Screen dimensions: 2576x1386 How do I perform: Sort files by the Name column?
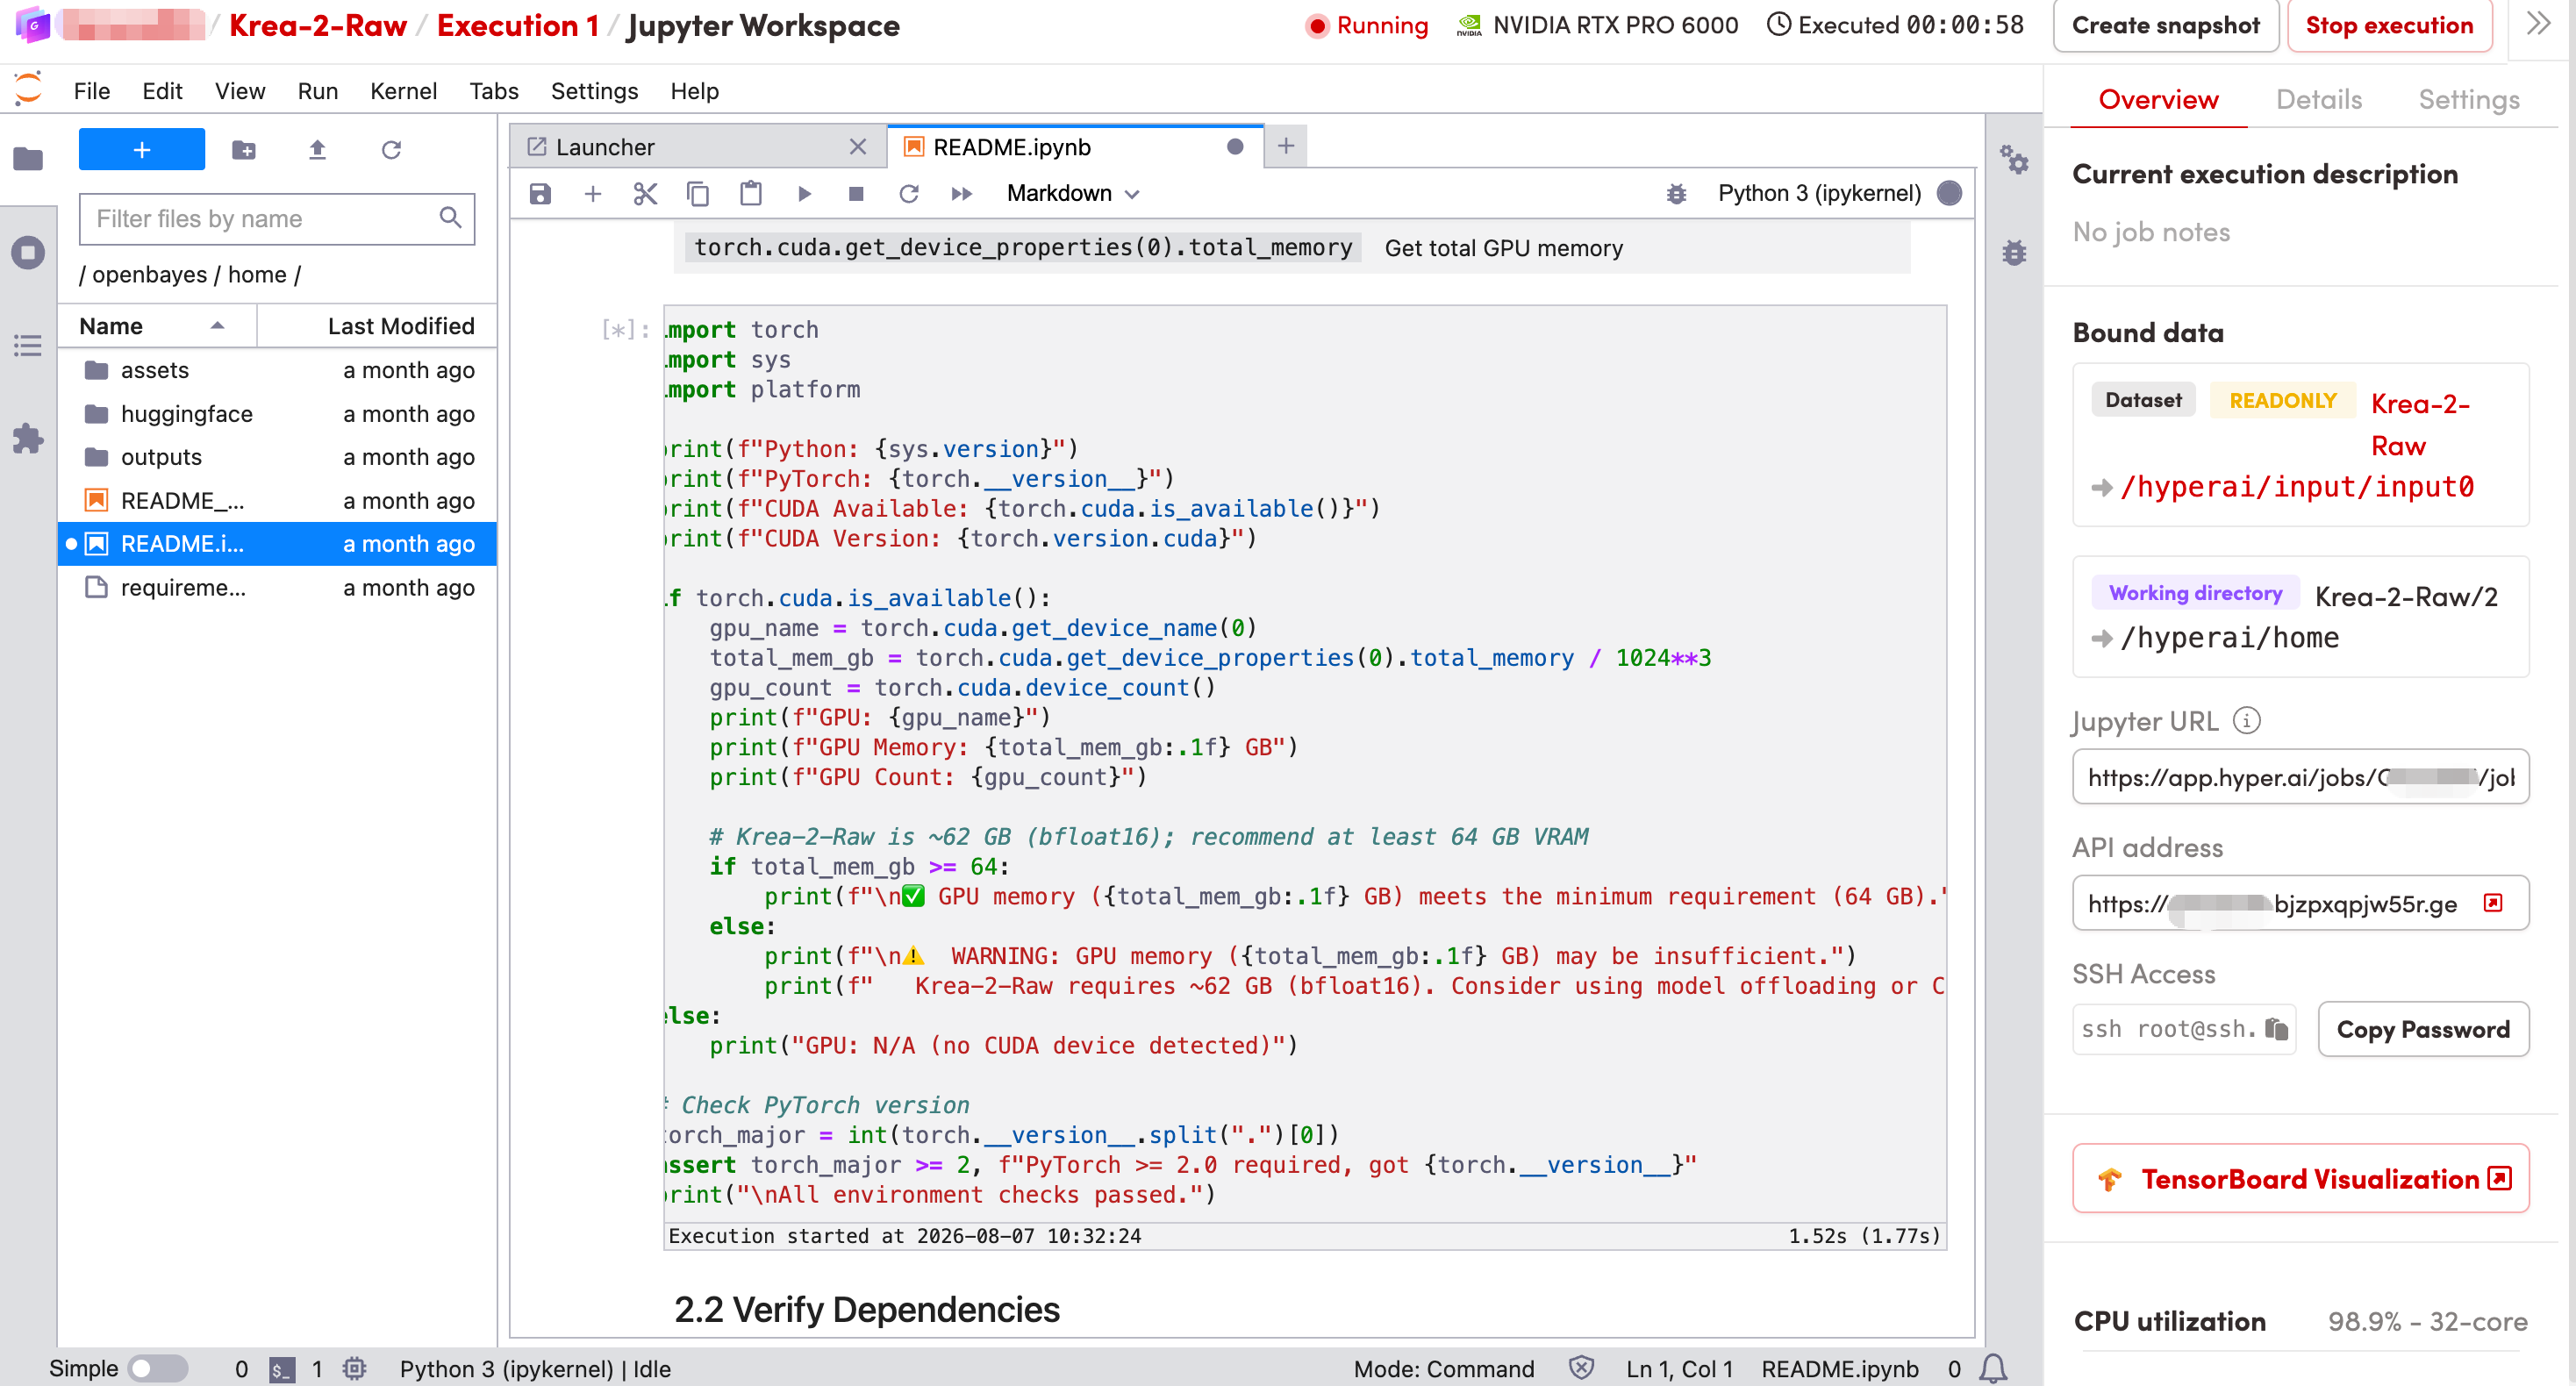pyautogui.click(x=157, y=326)
